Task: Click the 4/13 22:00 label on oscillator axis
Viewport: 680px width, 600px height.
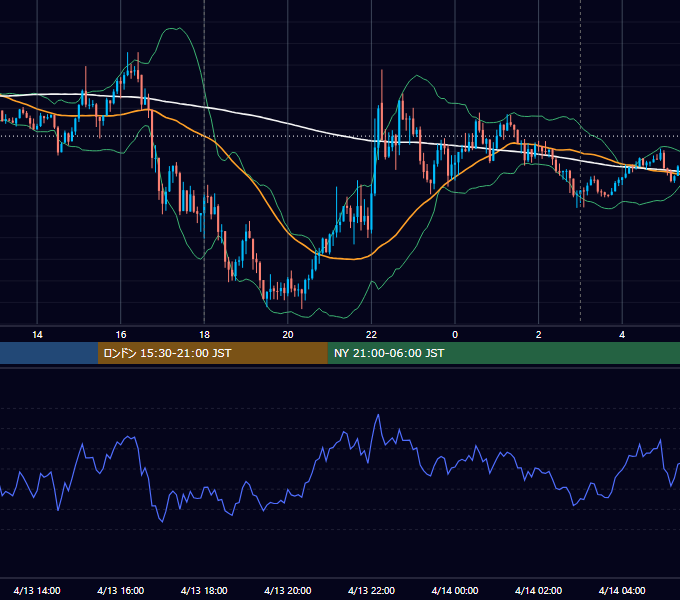Action: pos(371,590)
